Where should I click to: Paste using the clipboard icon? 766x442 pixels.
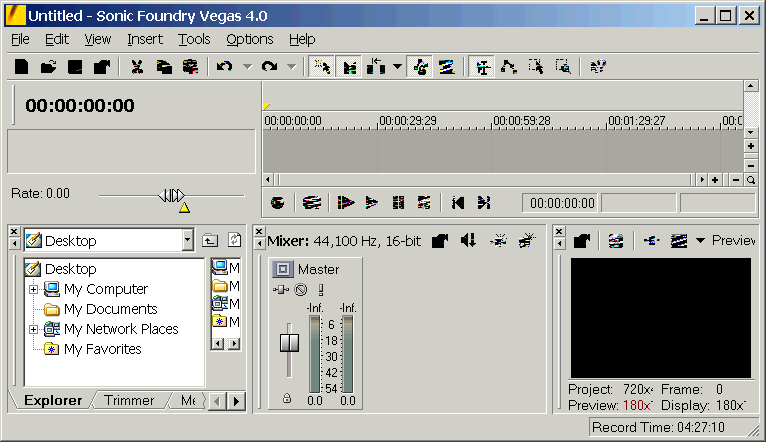[190, 66]
